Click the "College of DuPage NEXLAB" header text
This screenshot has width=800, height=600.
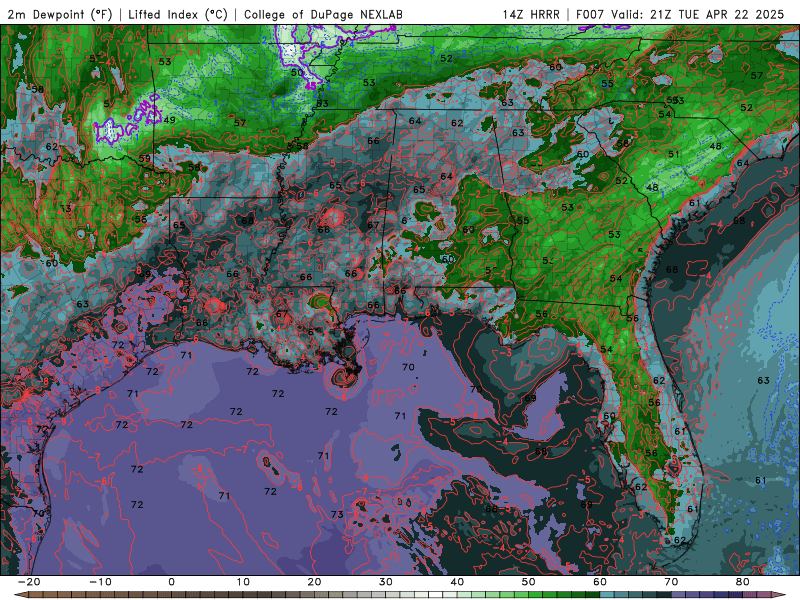coord(323,14)
